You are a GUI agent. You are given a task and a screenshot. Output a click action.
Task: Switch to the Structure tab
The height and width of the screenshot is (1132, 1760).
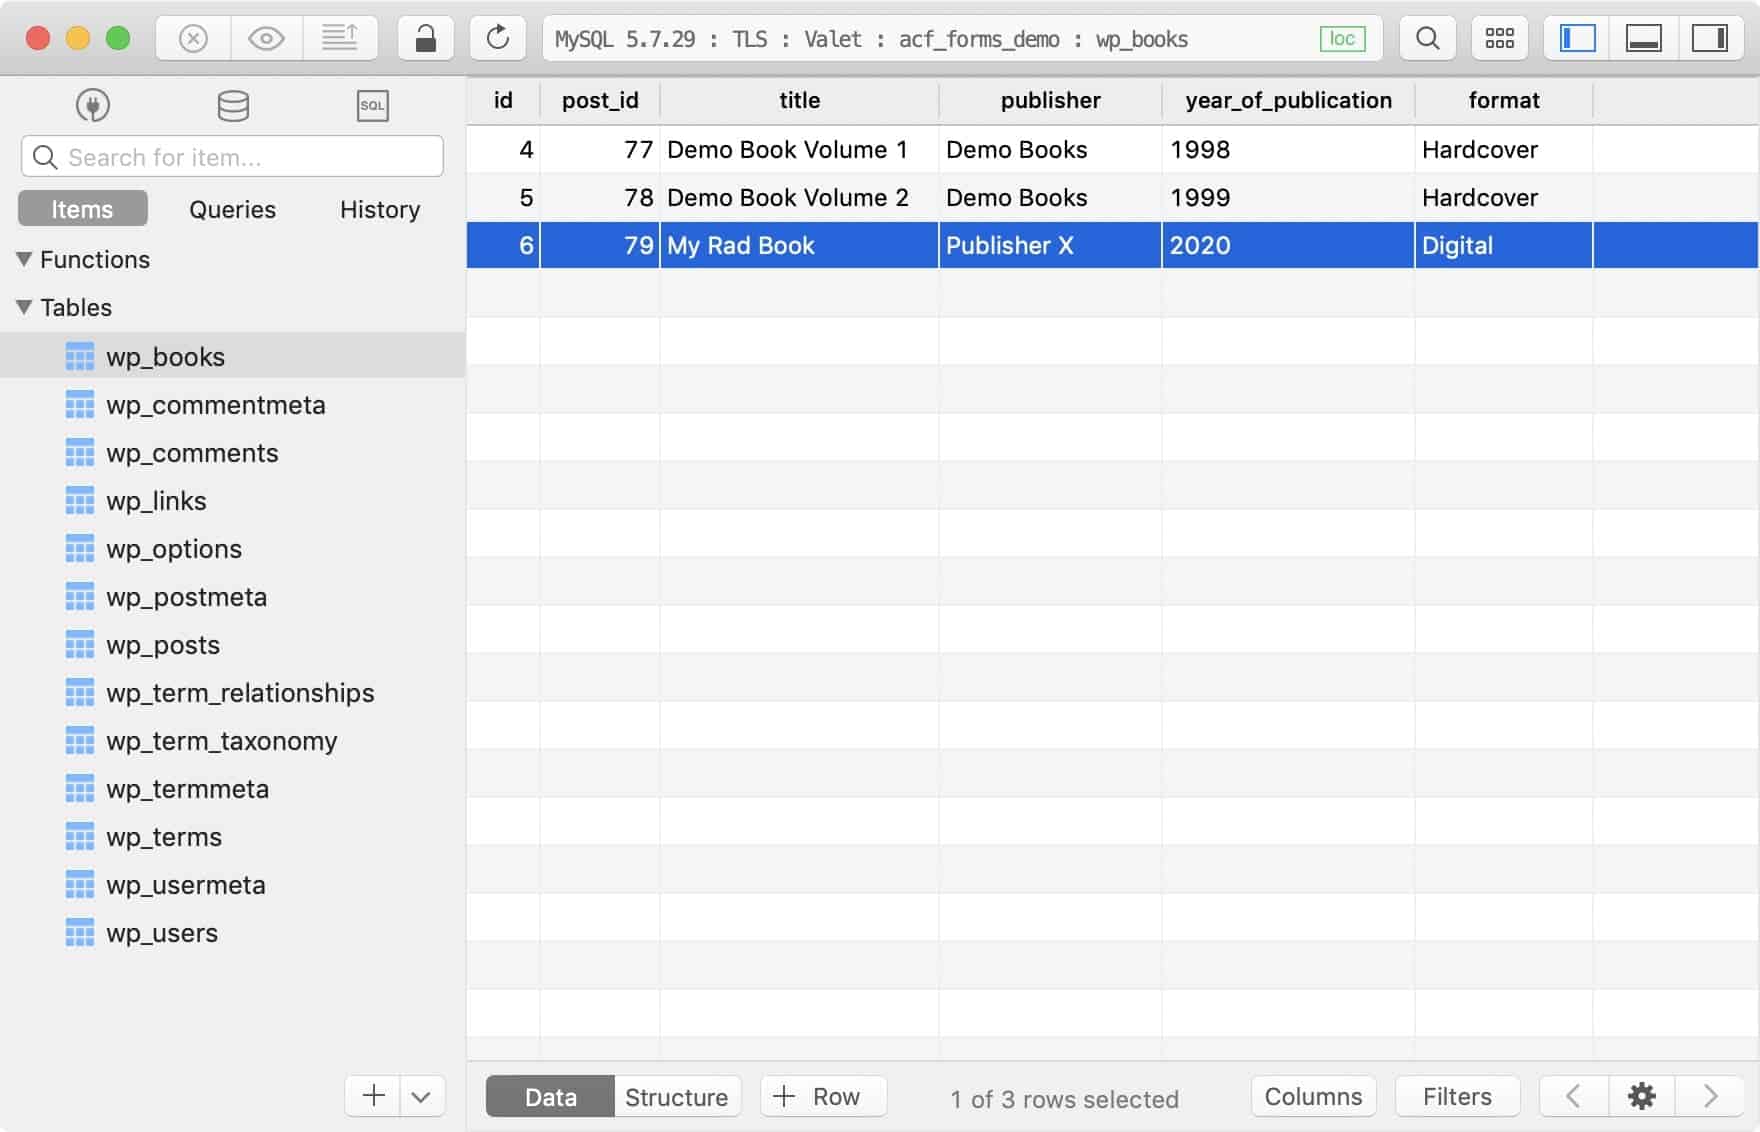click(x=676, y=1097)
